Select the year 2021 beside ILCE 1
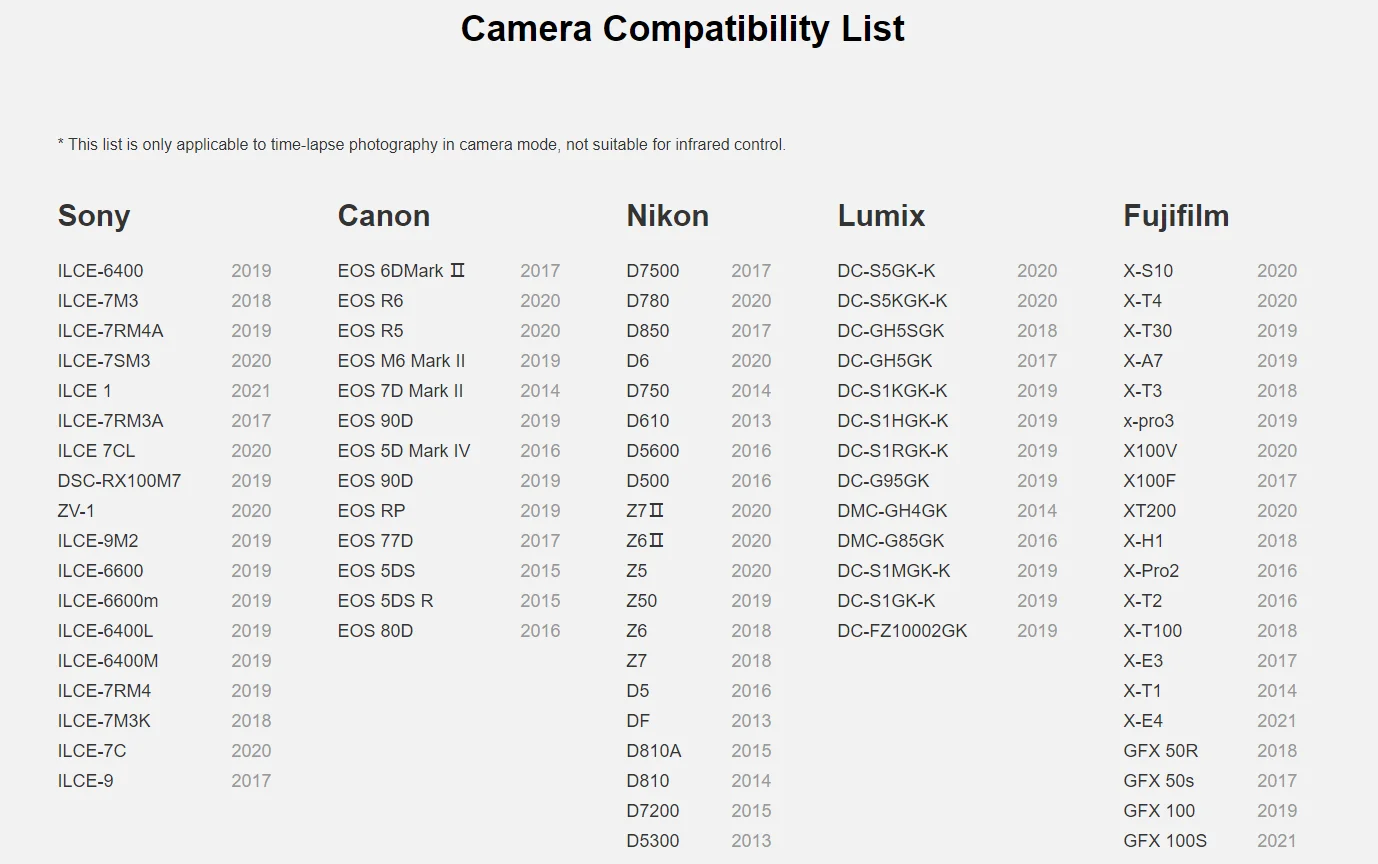The image size is (1378, 864). (251, 391)
